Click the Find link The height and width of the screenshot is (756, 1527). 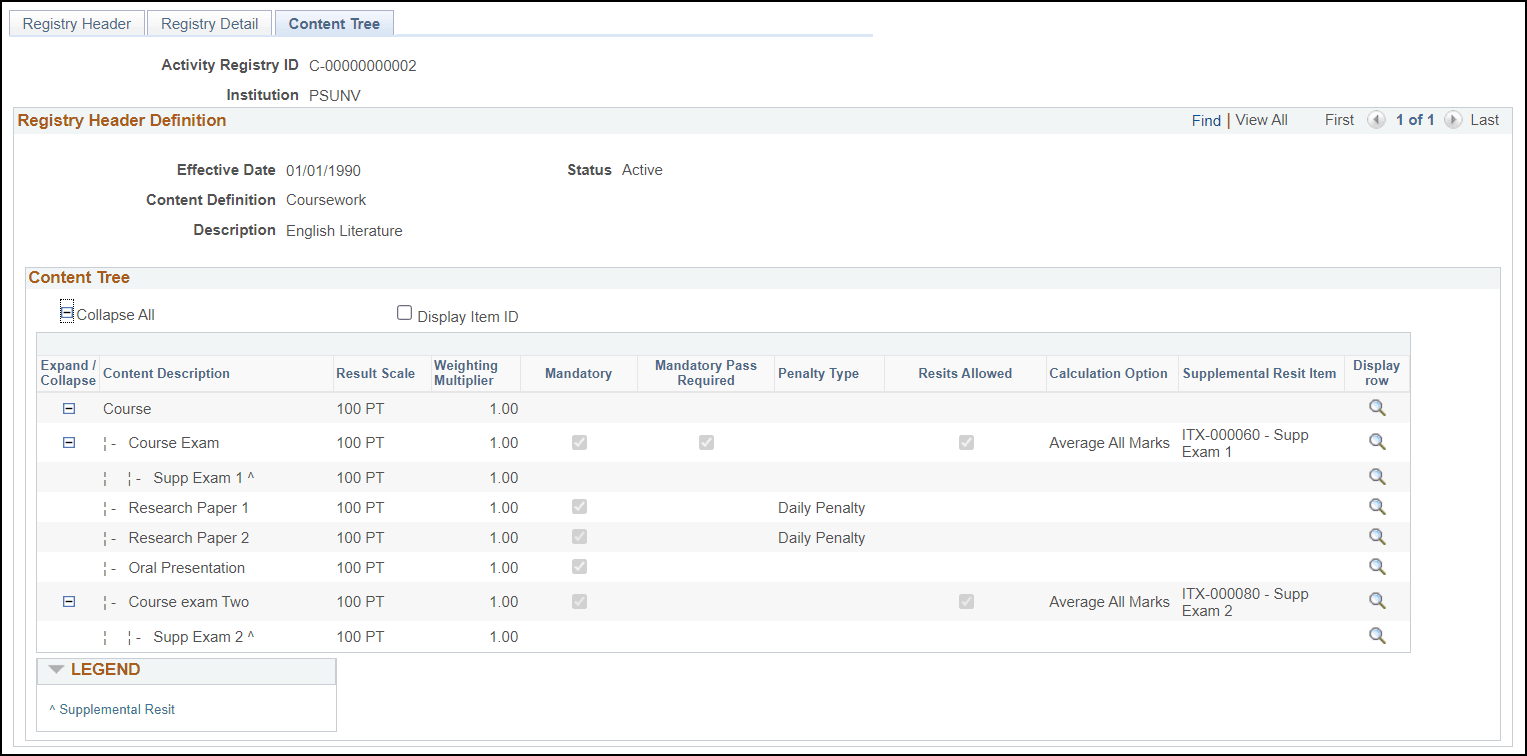point(1206,120)
